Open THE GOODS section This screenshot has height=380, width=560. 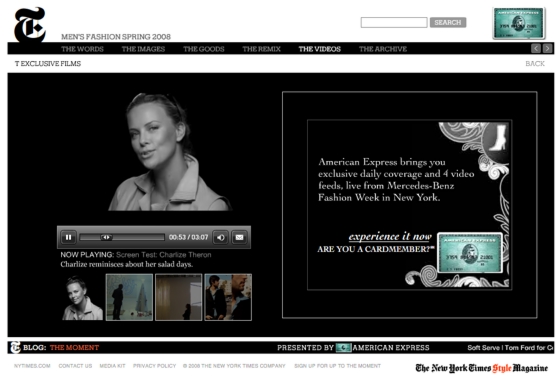coord(204,49)
